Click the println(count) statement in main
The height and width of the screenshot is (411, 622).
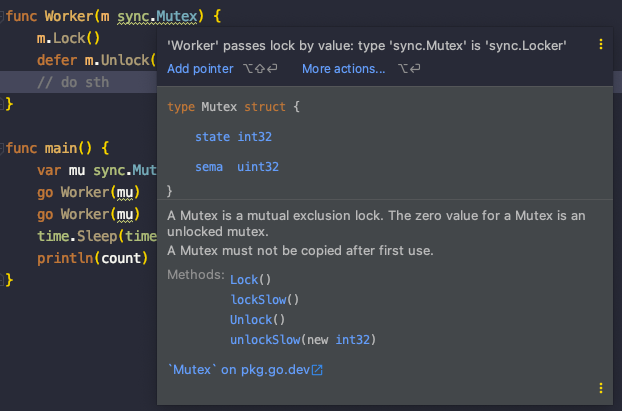click(x=85, y=257)
